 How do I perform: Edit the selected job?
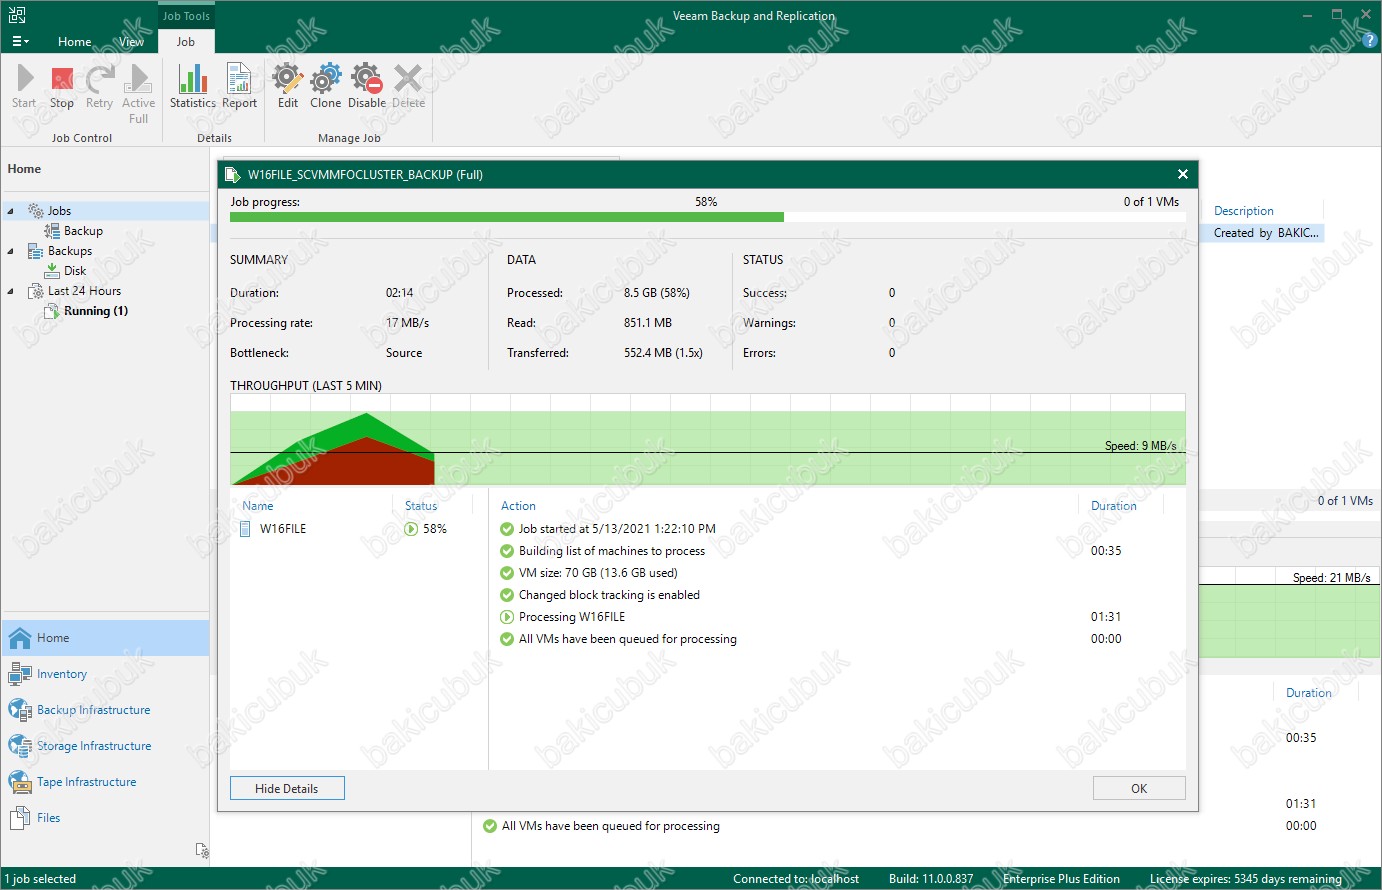(288, 86)
